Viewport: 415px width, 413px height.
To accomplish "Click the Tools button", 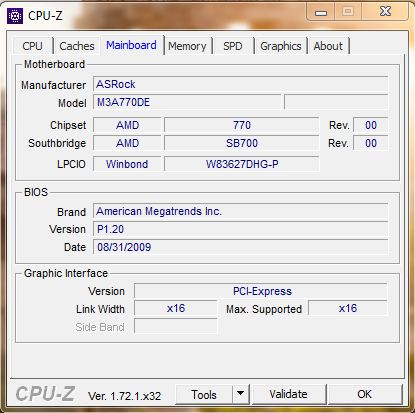I will pyautogui.click(x=204, y=395).
